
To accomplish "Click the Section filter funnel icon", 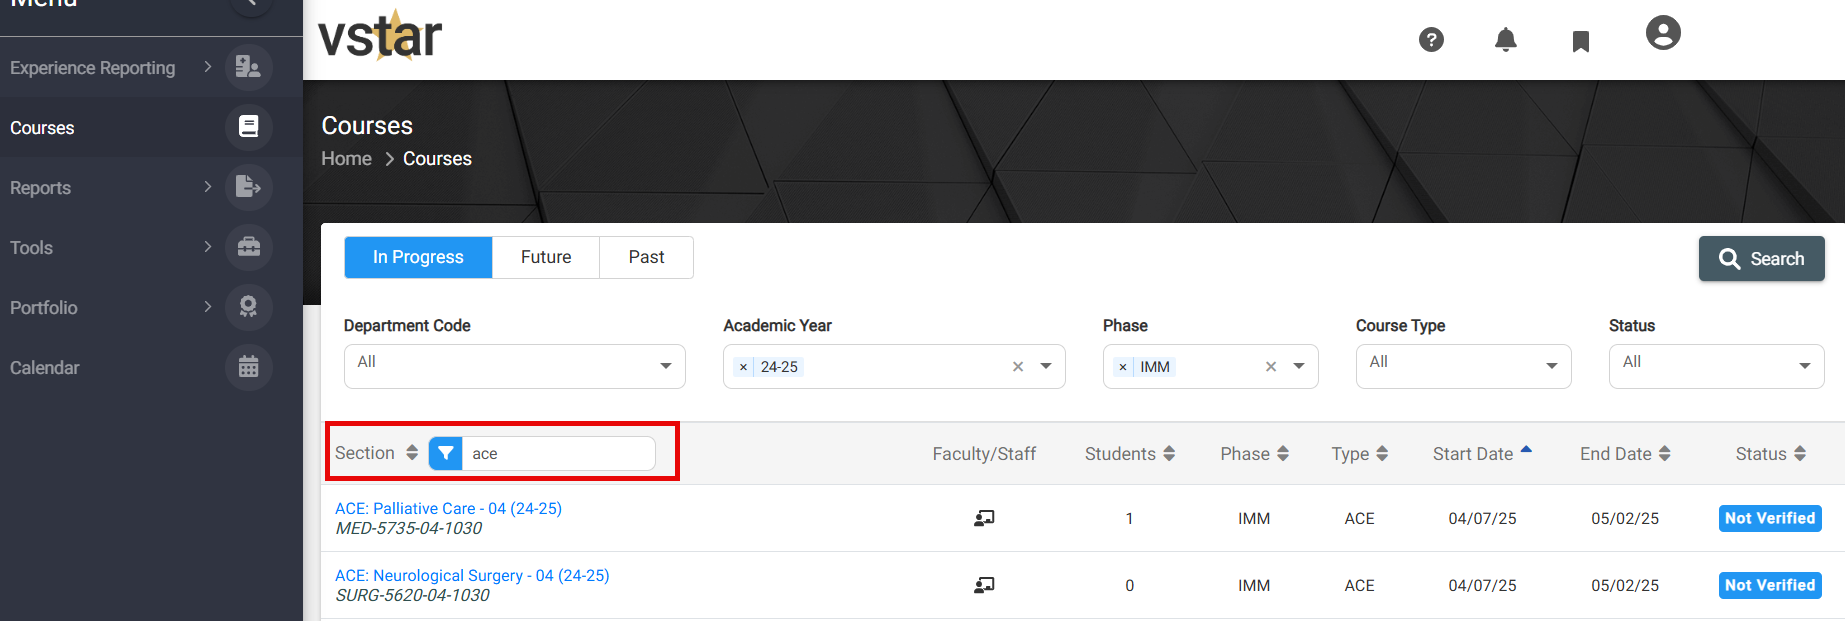I will [445, 453].
